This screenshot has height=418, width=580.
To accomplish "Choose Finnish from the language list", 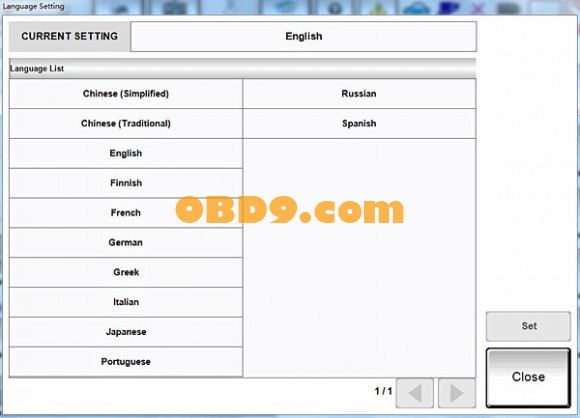I will (126, 183).
